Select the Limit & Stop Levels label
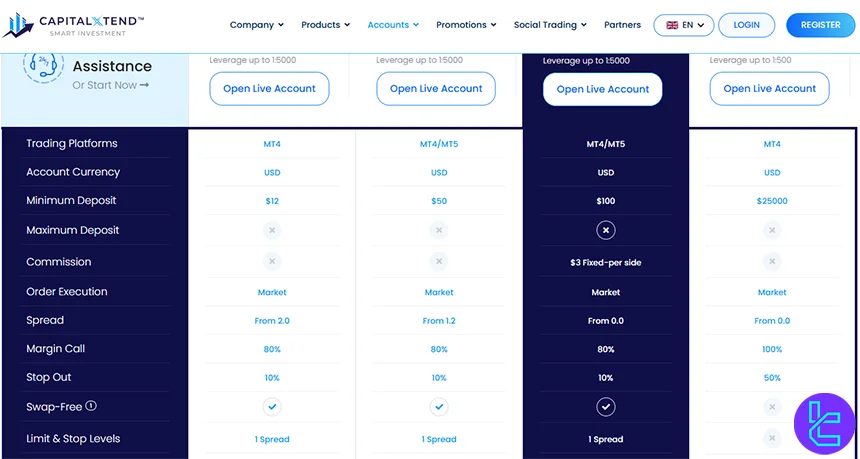This screenshot has width=860, height=459. pyautogui.click(x=73, y=438)
